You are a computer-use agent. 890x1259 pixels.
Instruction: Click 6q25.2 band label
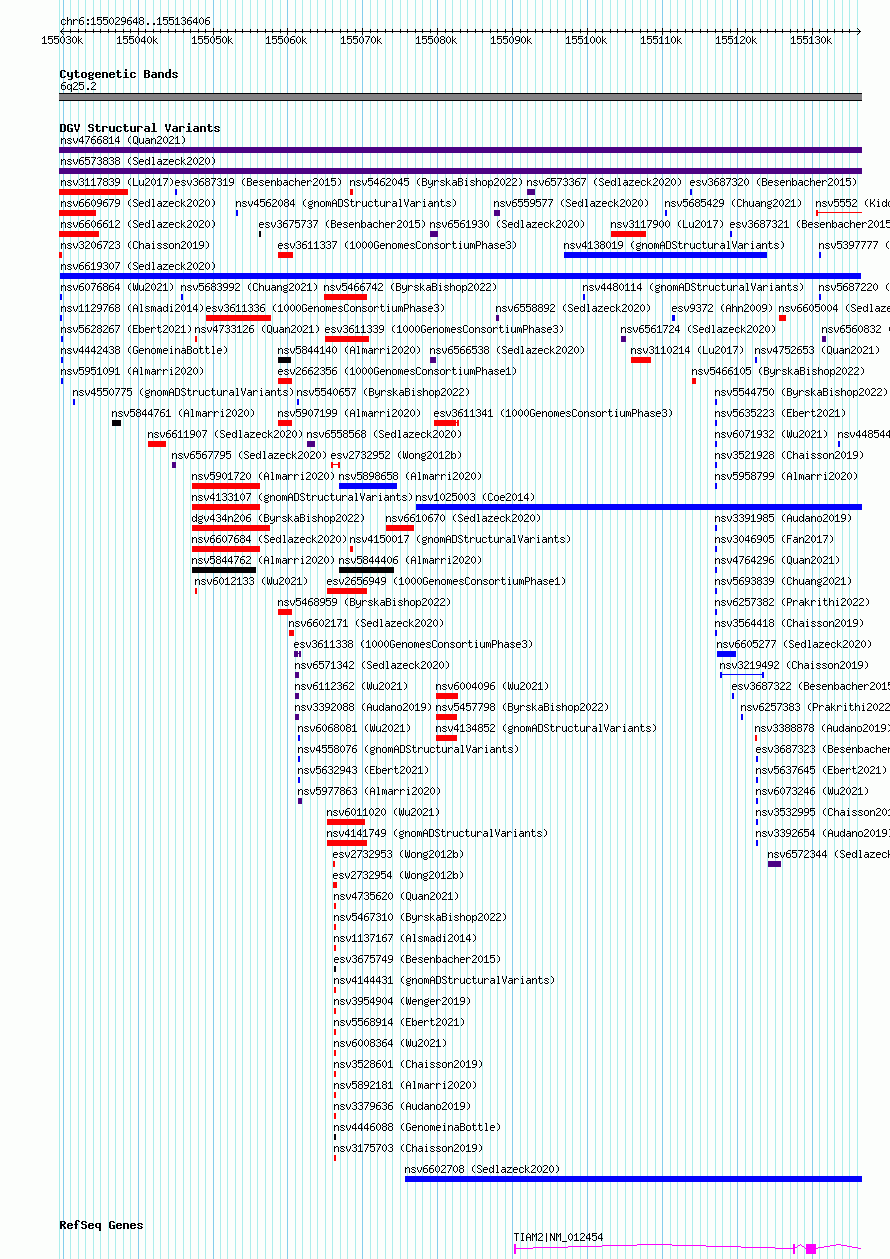[x=78, y=87]
